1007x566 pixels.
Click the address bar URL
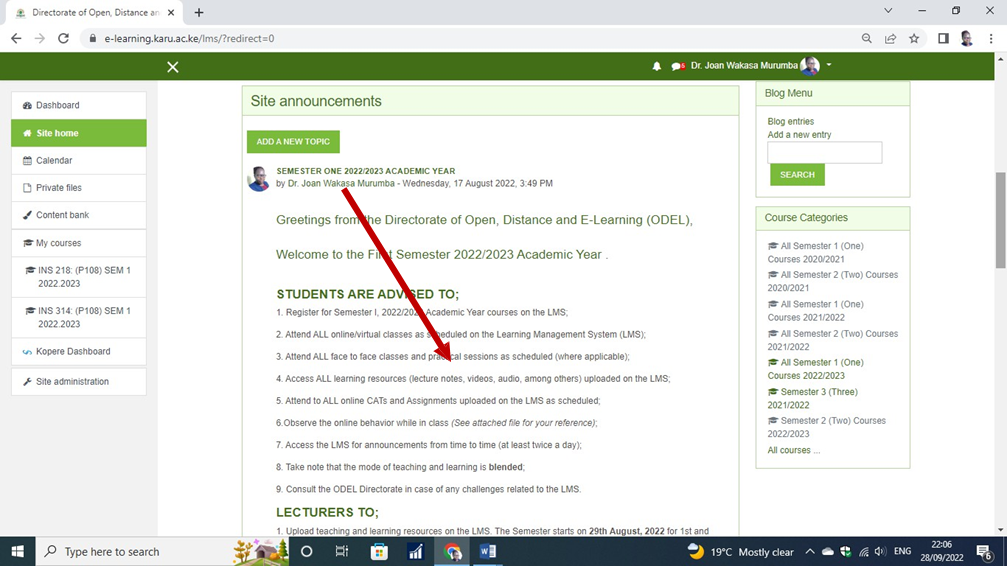point(189,39)
